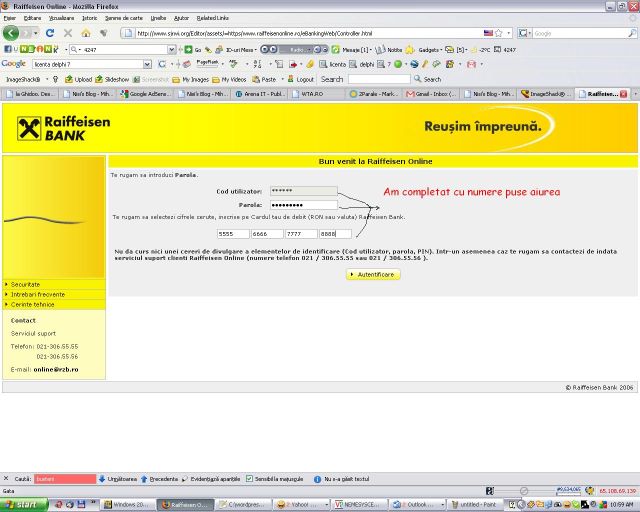
Task: Open the Editare menu
Action: (32, 18)
